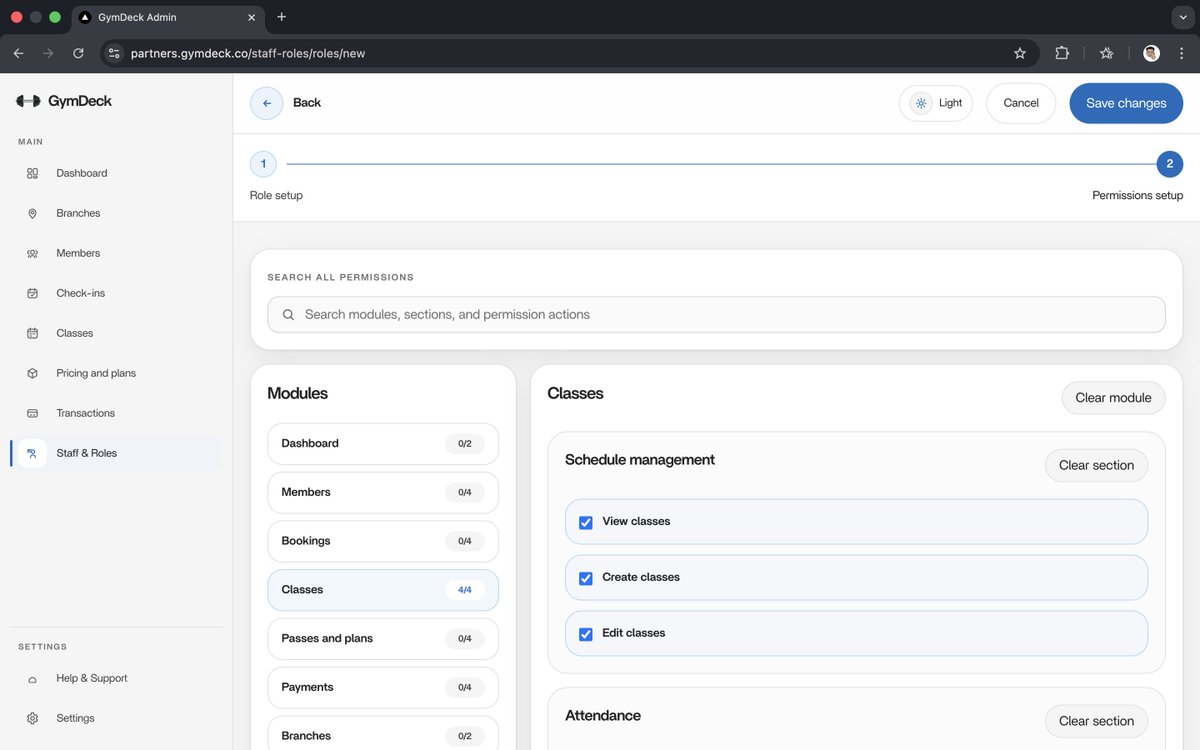Clear the Schedule management section
The width and height of the screenshot is (1200, 750).
point(1096,465)
